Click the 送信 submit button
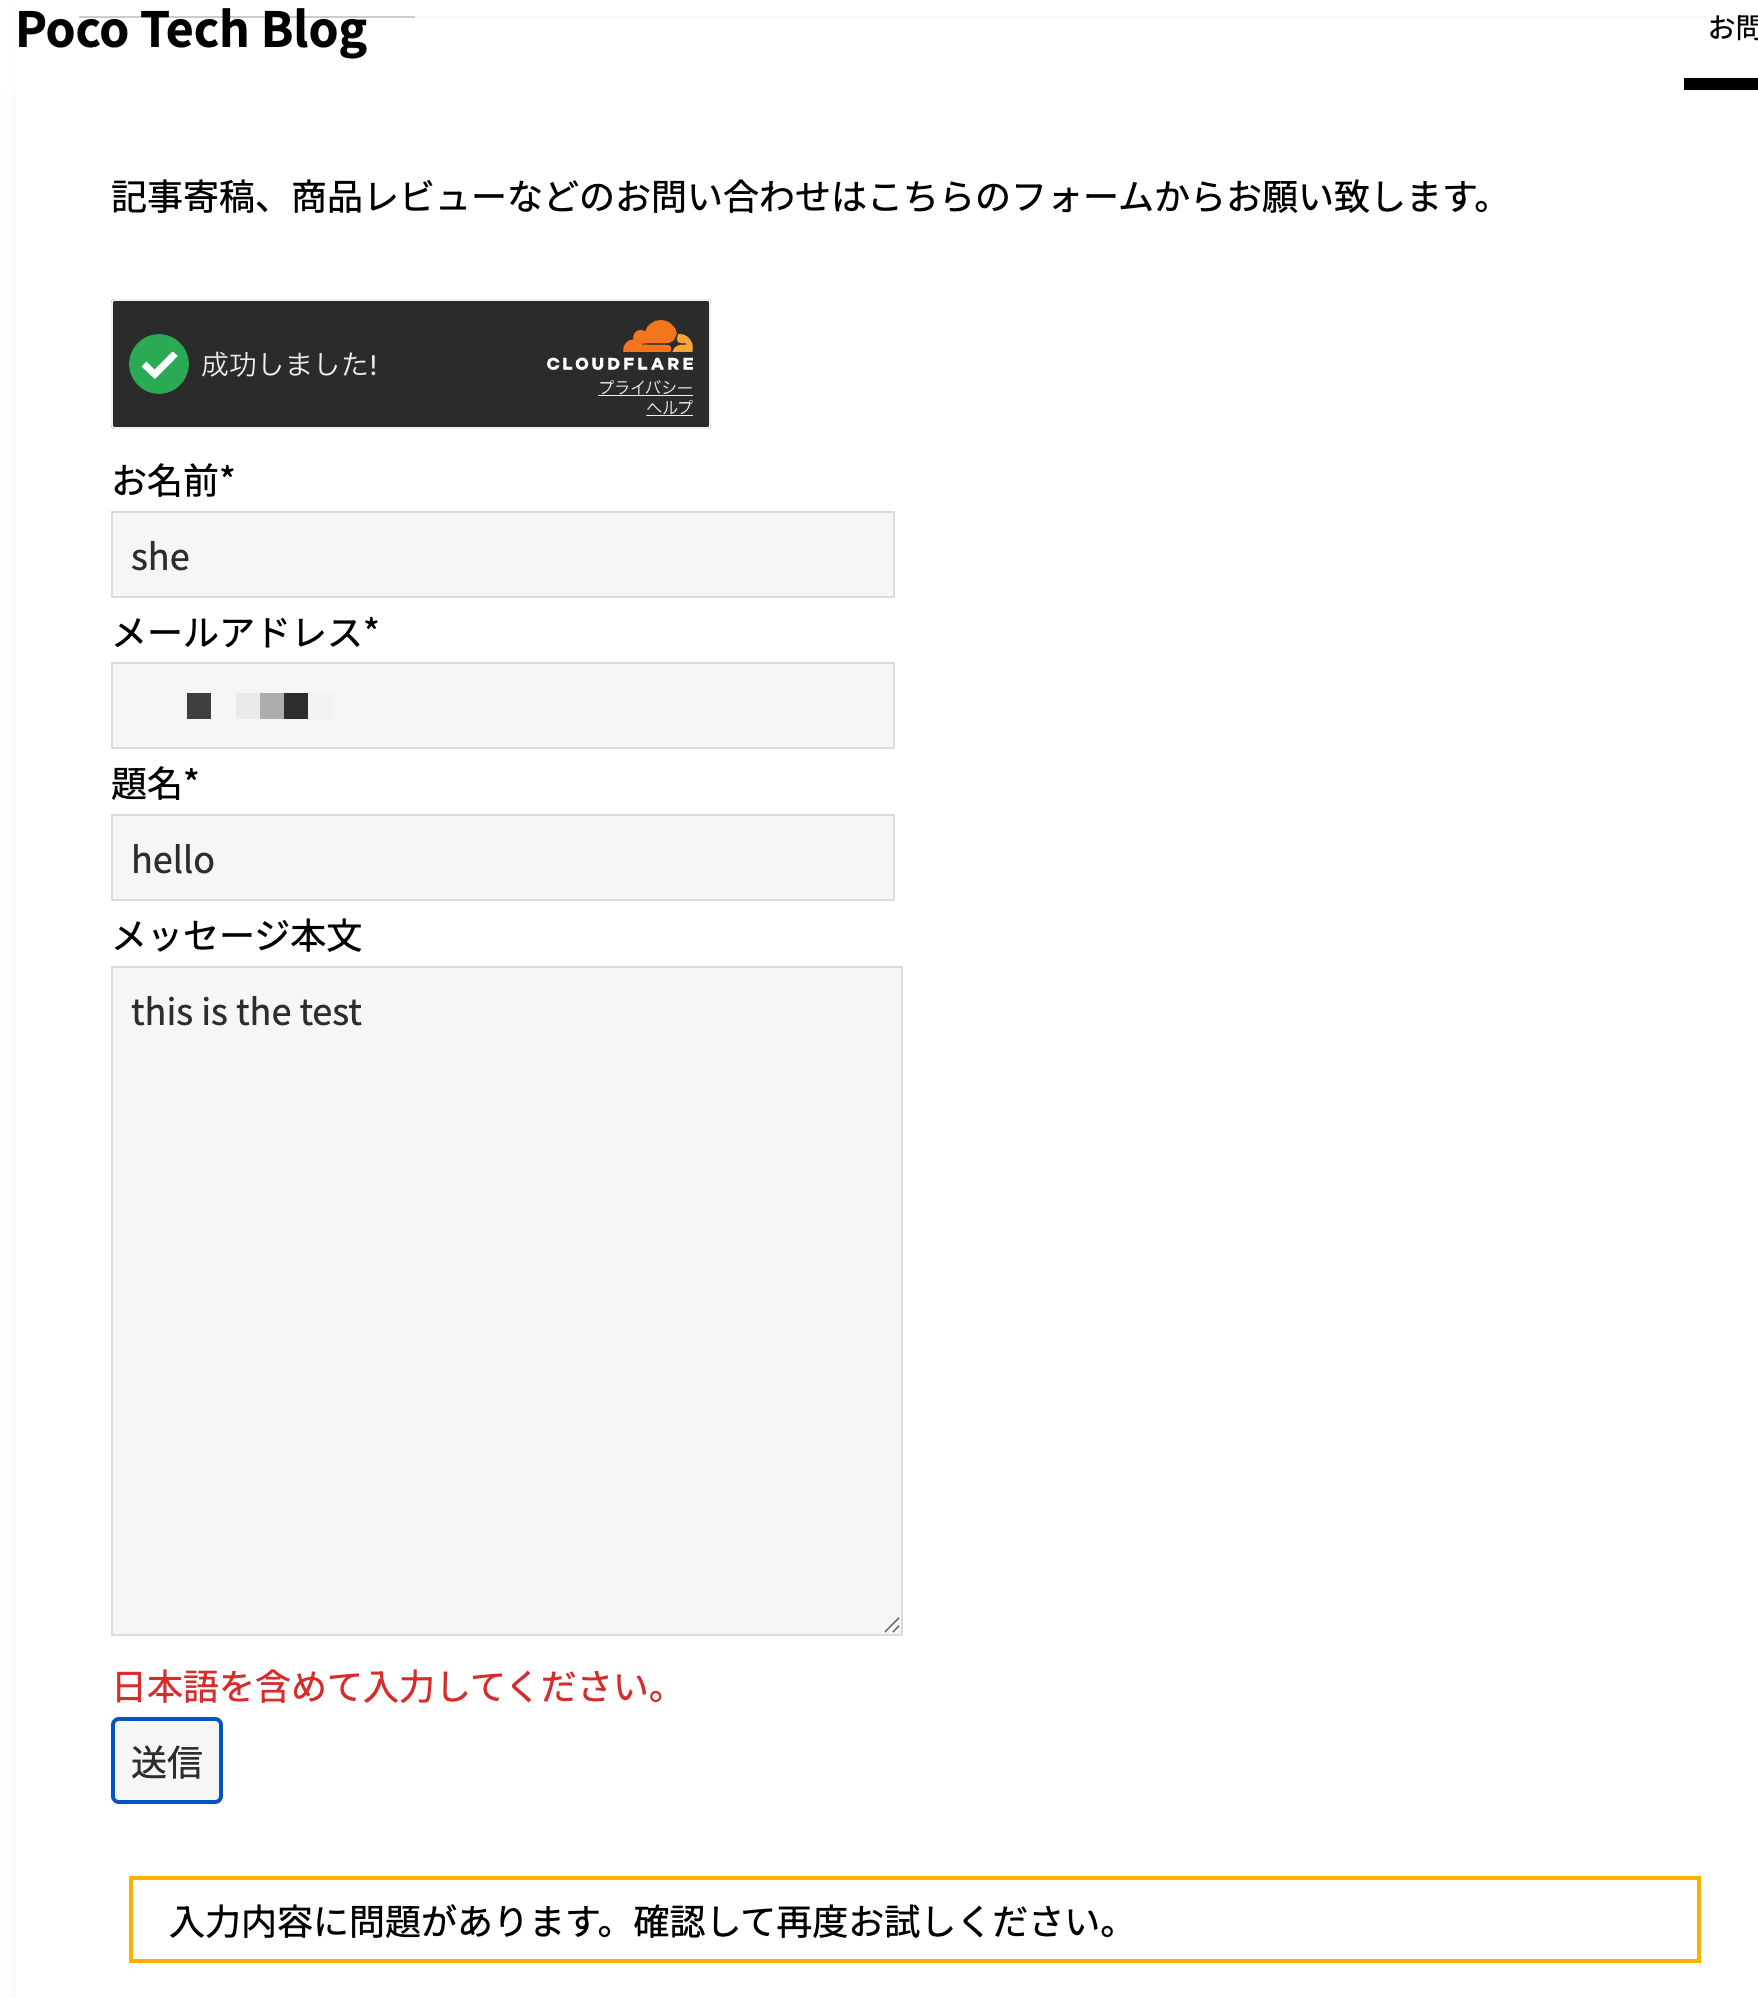This screenshot has width=1758, height=1998. [x=167, y=1761]
